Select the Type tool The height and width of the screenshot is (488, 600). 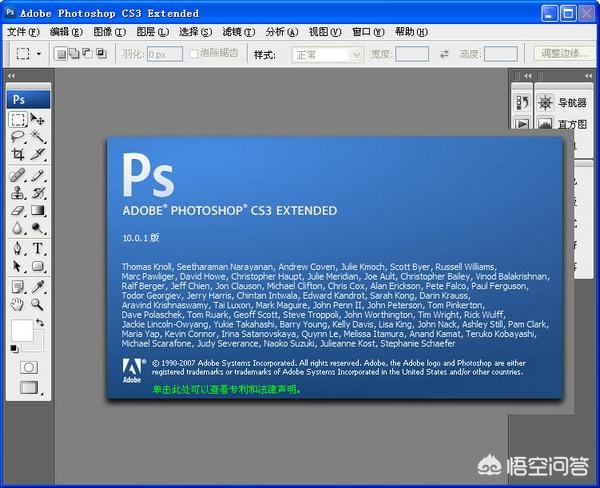pos(38,248)
